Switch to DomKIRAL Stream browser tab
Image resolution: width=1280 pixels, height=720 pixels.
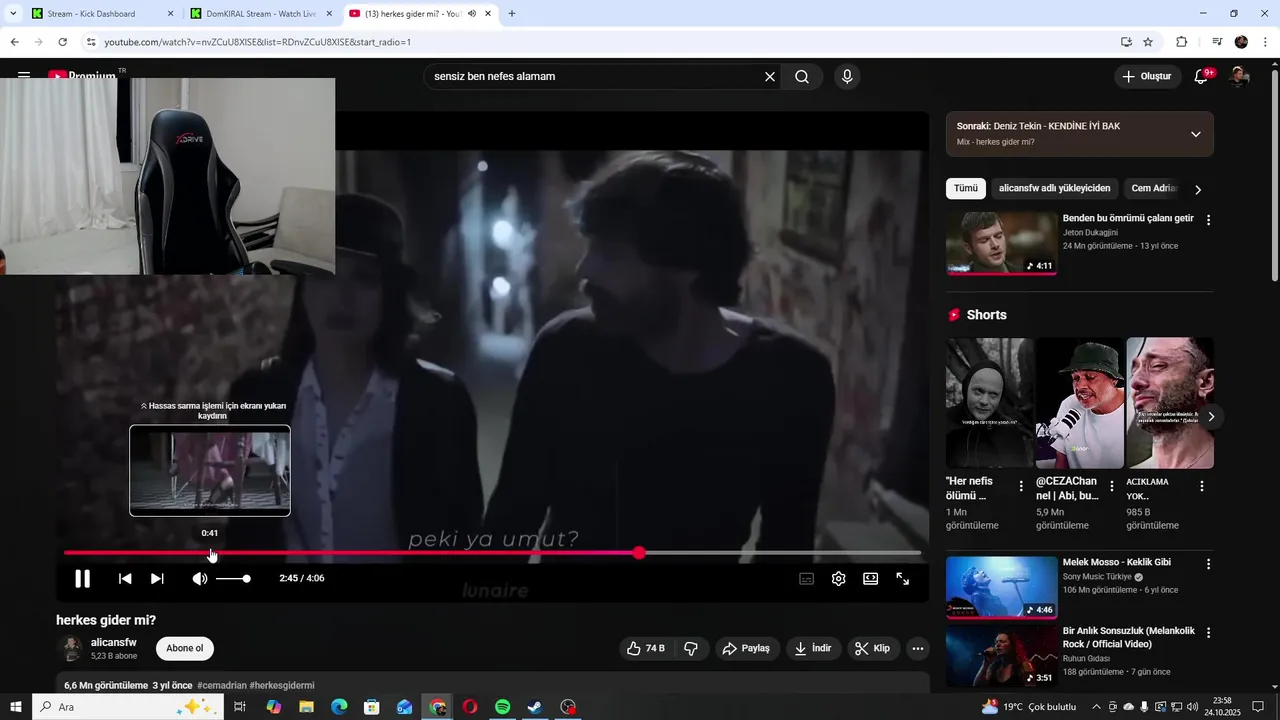(262, 13)
